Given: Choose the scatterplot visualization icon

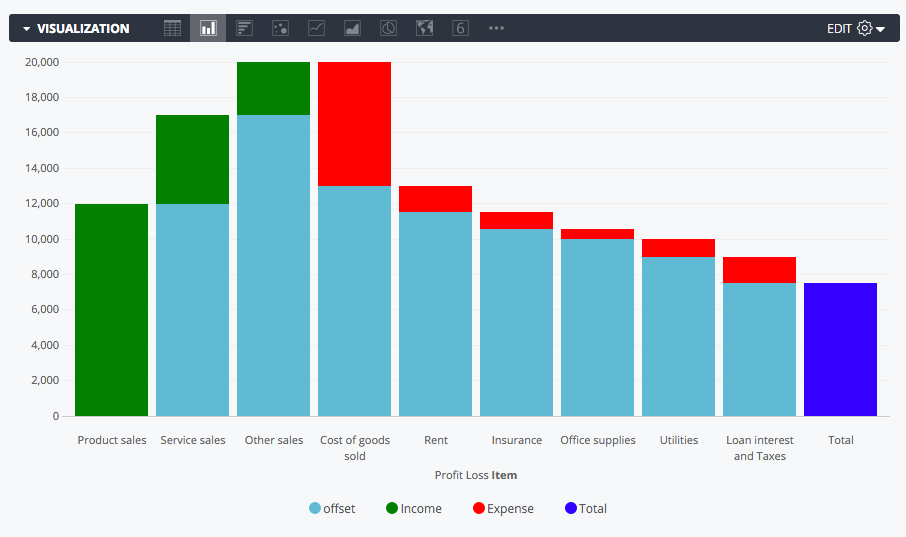Looking at the screenshot, I should [x=280, y=28].
